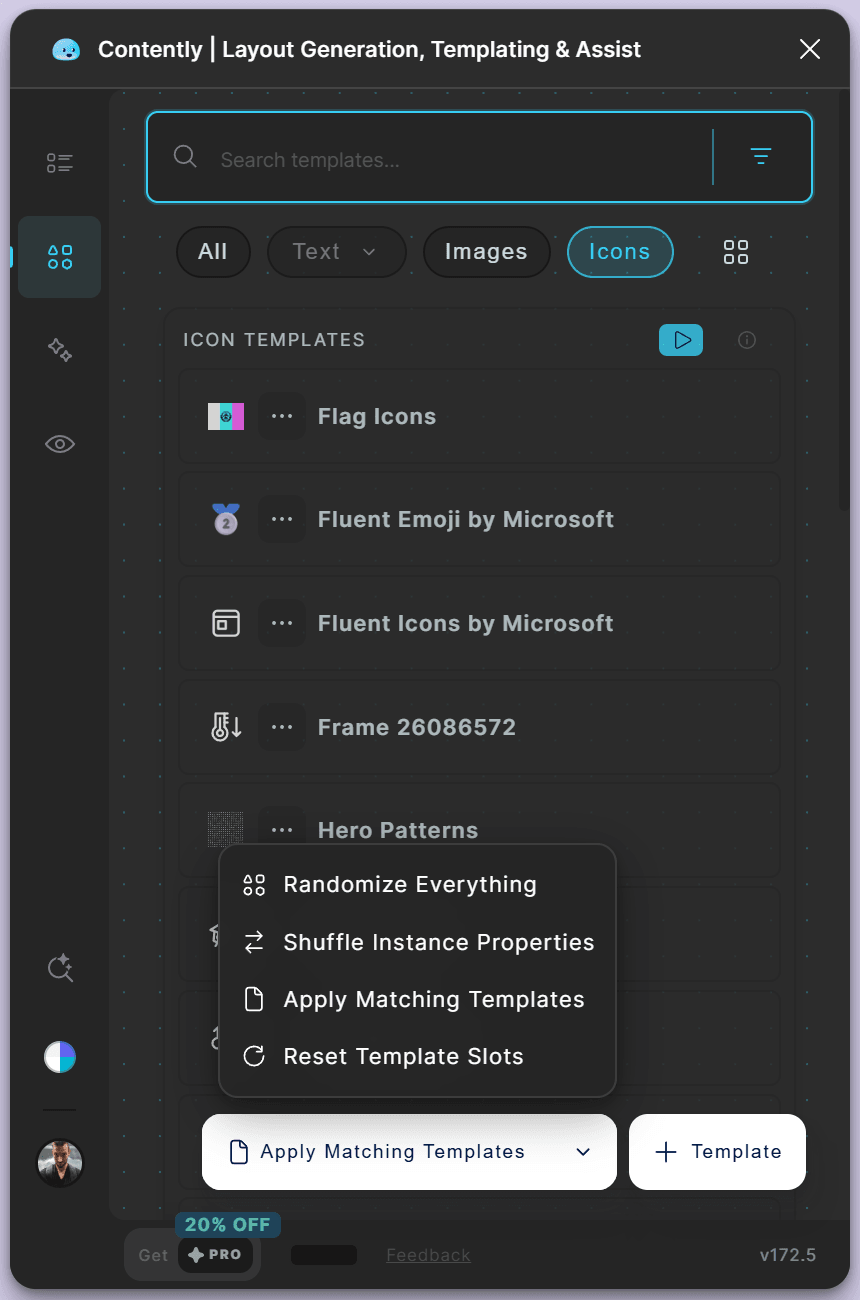Open the sparkles AI sidebar icon

[60, 350]
